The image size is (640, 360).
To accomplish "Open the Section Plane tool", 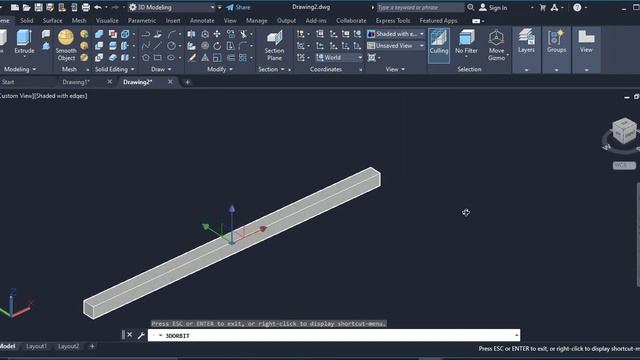I will (274, 45).
